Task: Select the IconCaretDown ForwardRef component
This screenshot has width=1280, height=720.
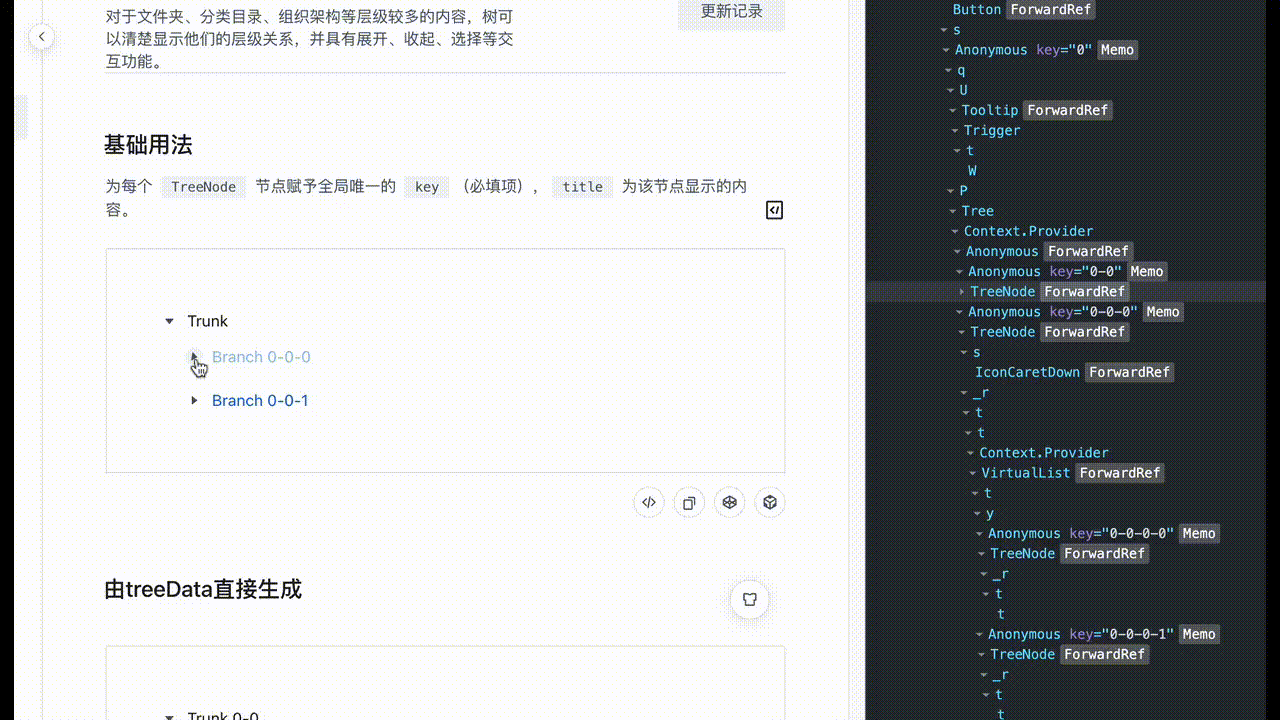Action: click(x=1027, y=372)
